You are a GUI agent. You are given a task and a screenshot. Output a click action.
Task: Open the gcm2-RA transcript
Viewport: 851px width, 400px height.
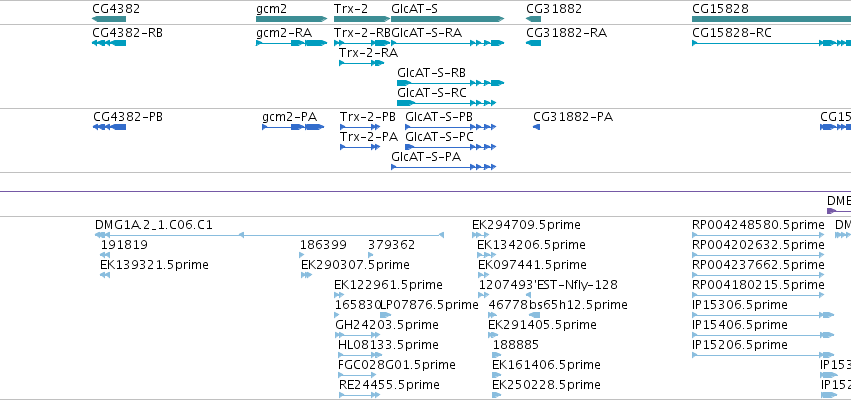(x=291, y=43)
